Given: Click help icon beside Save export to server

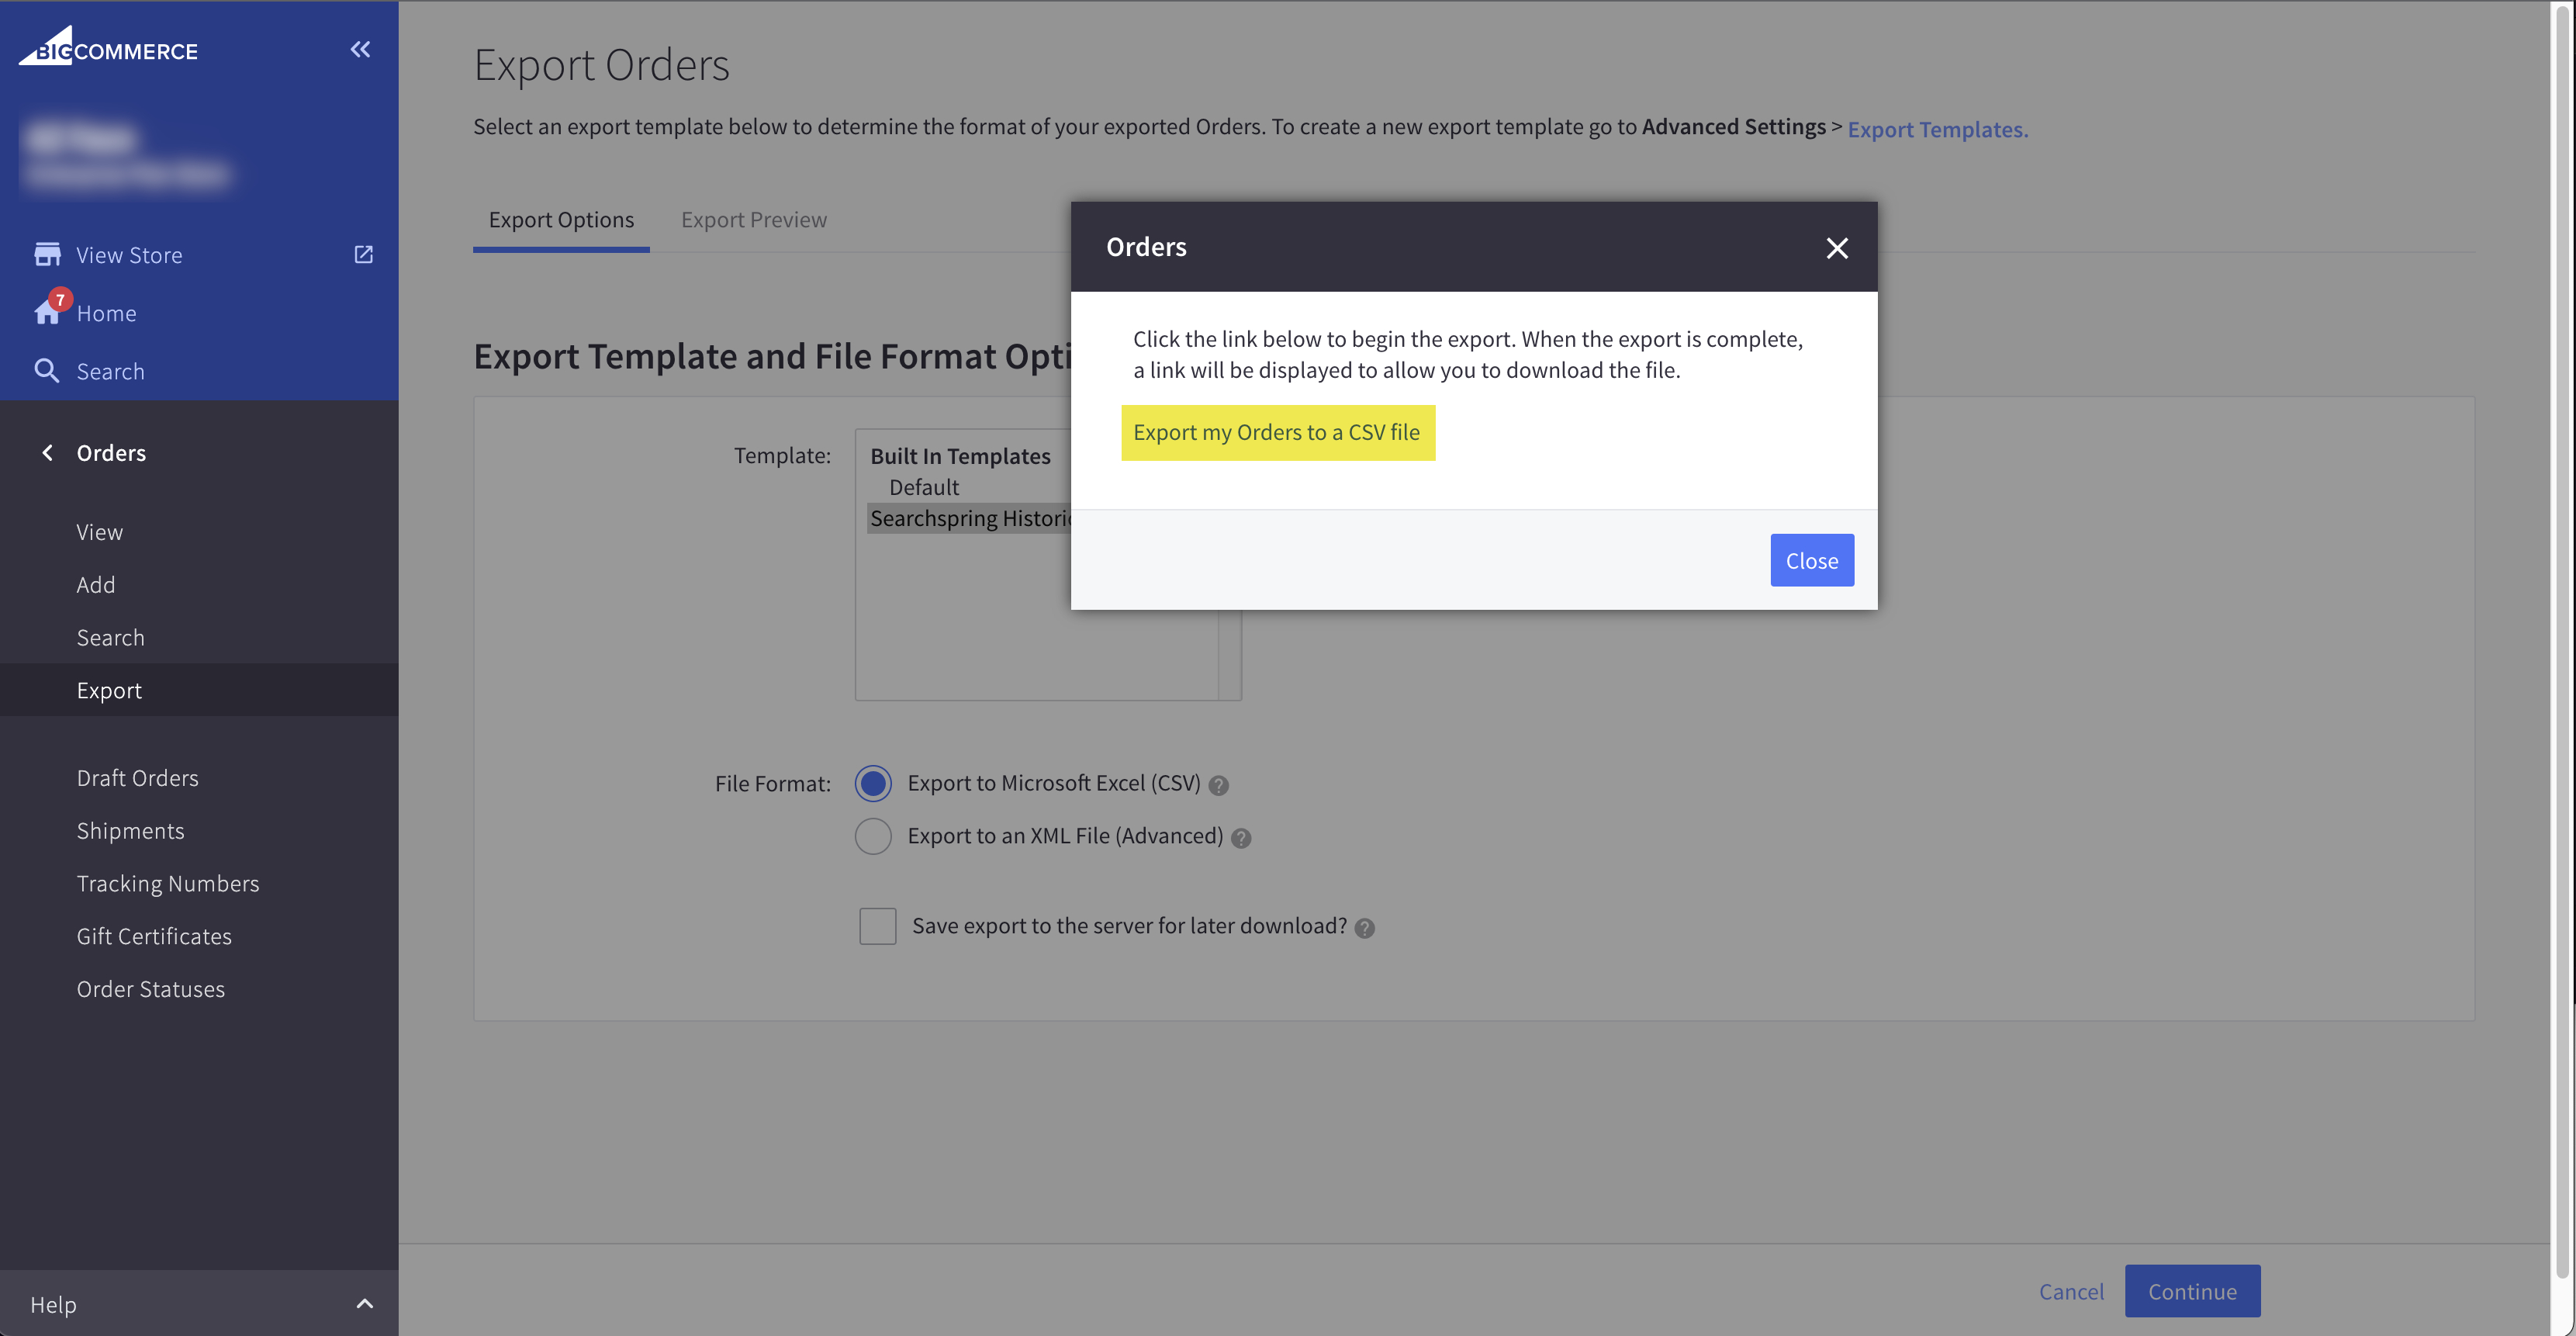Looking at the screenshot, I should [x=1364, y=928].
